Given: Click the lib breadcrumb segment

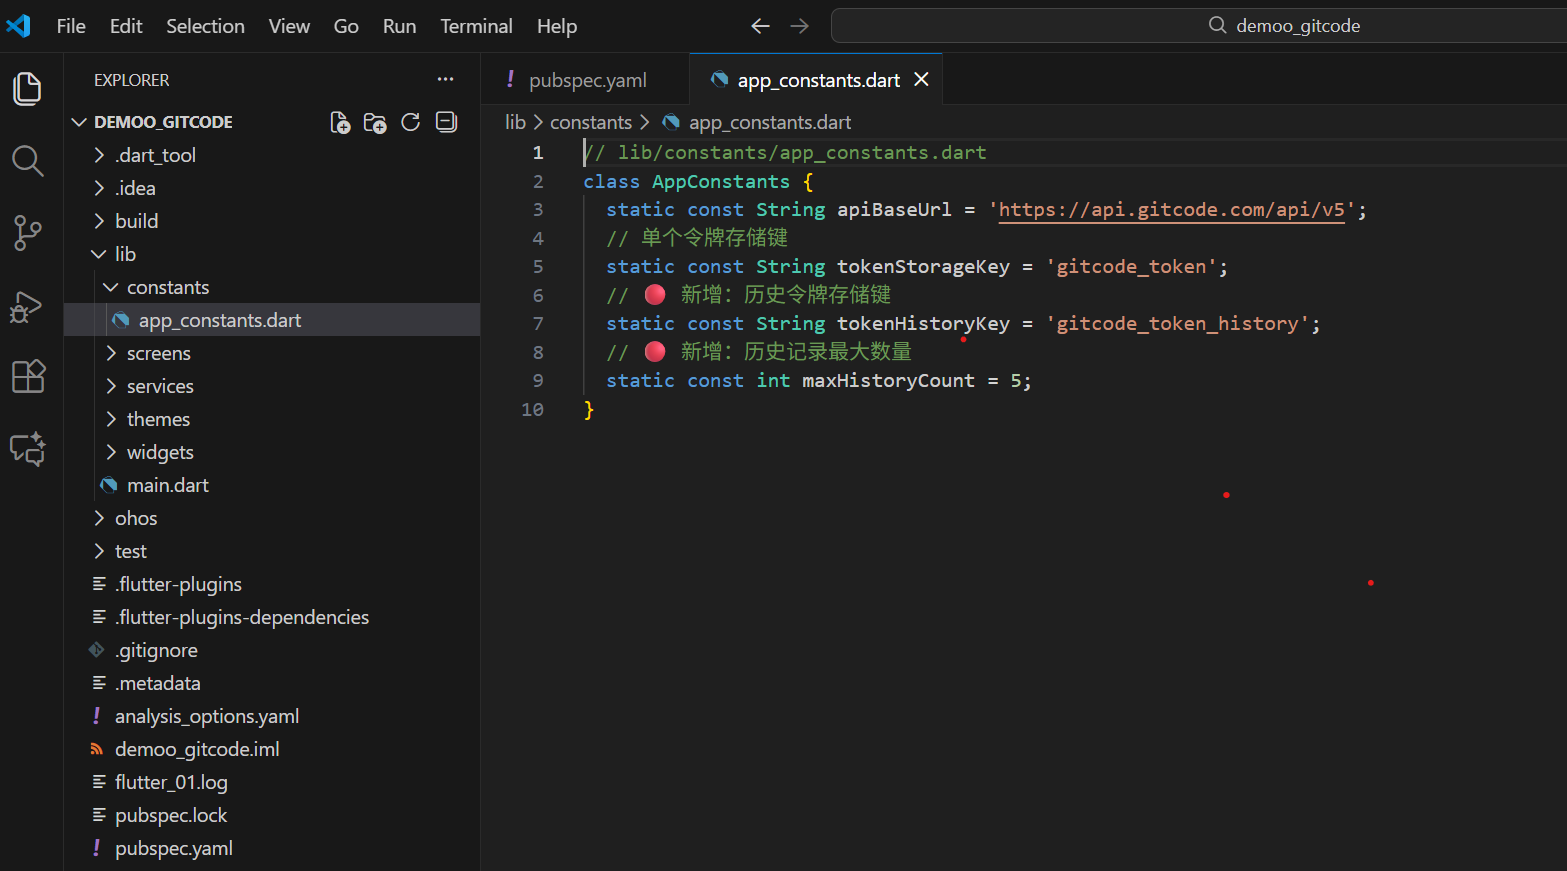Looking at the screenshot, I should tap(515, 122).
